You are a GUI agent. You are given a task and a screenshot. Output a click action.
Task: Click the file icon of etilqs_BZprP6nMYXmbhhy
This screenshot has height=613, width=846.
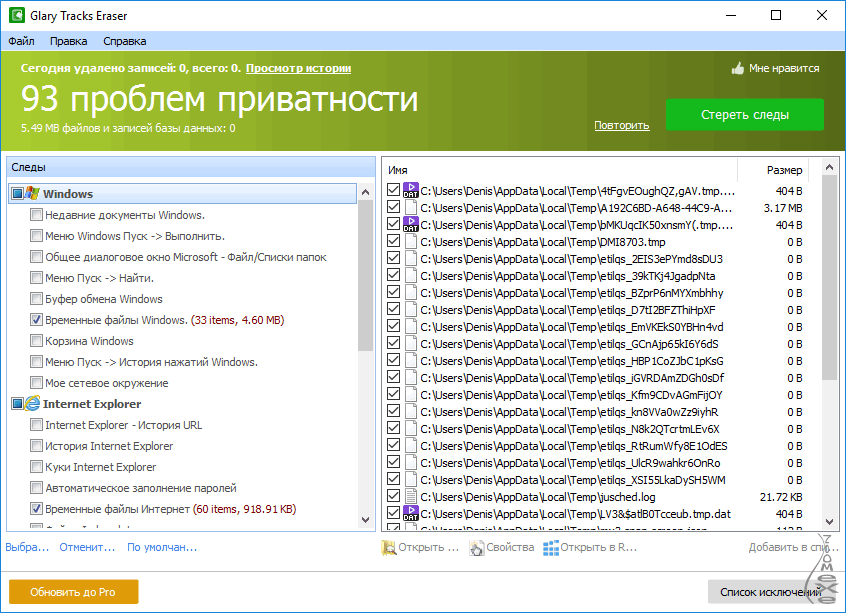411,292
